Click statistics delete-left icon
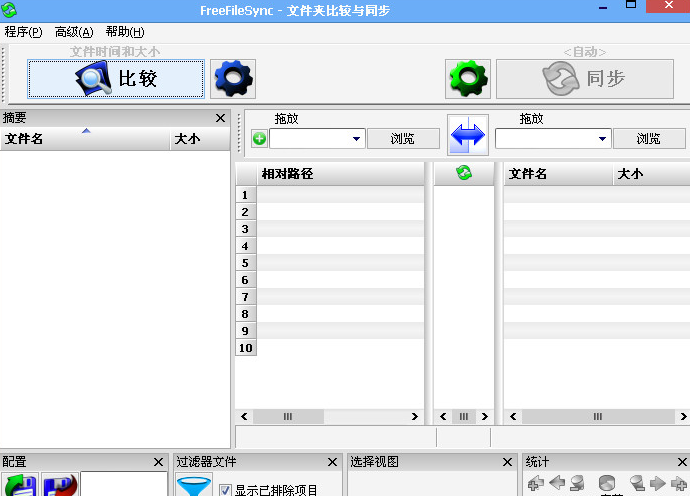This screenshot has height=496, width=690. (x=577, y=483)
